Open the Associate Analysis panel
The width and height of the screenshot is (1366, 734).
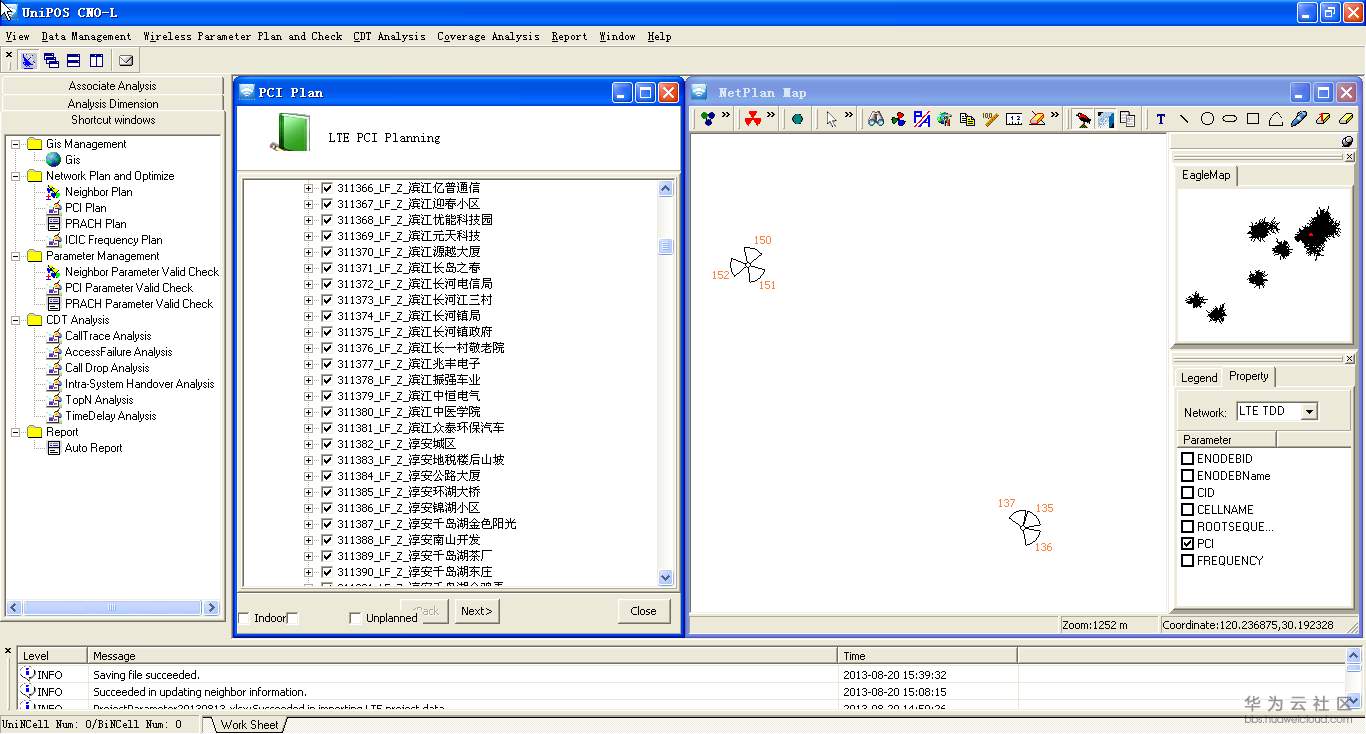(x=113, y=86)
